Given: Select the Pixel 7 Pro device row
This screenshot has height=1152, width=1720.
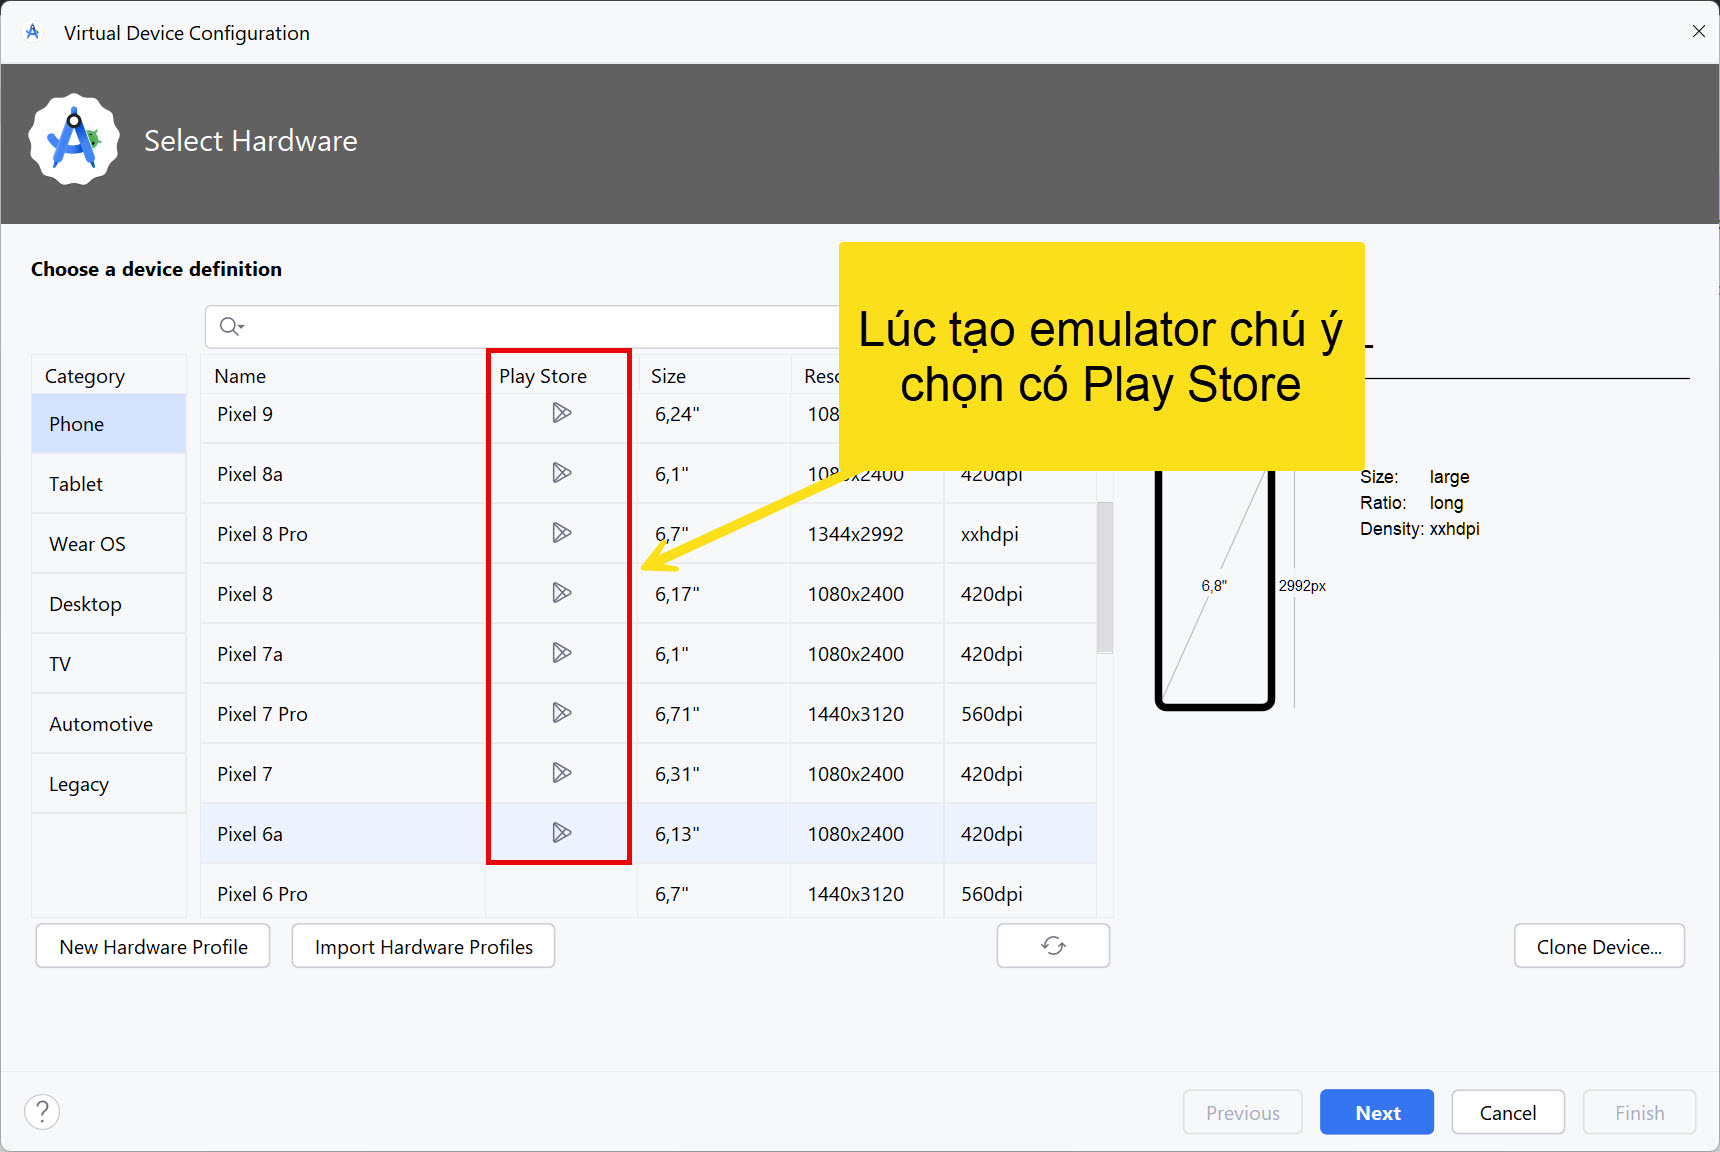Looking at the screenshot, I should 648,714.
